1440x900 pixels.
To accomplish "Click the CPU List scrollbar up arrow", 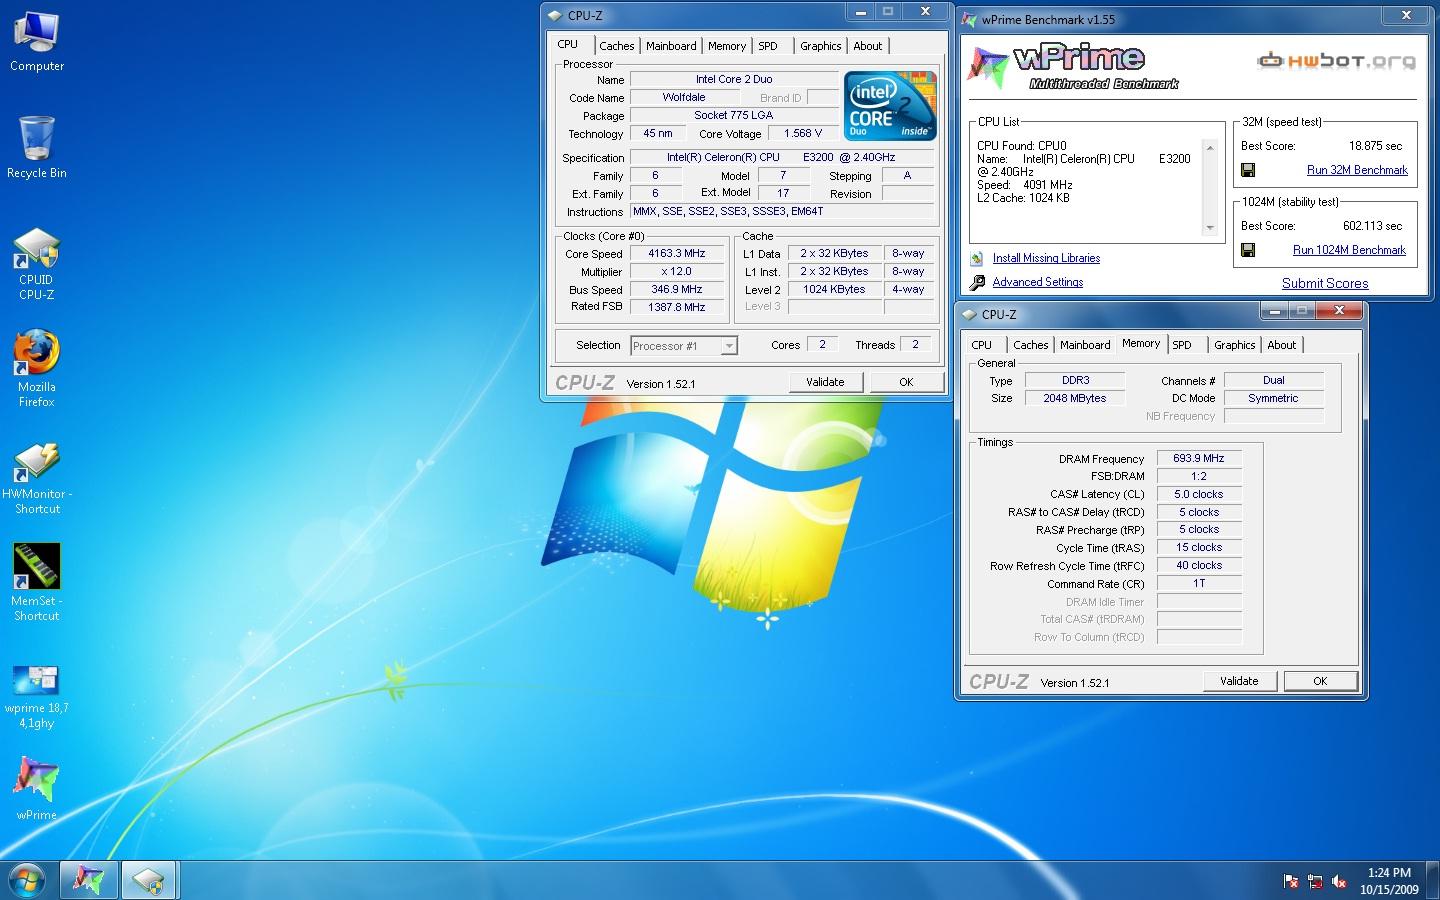I will (1210, 147).
